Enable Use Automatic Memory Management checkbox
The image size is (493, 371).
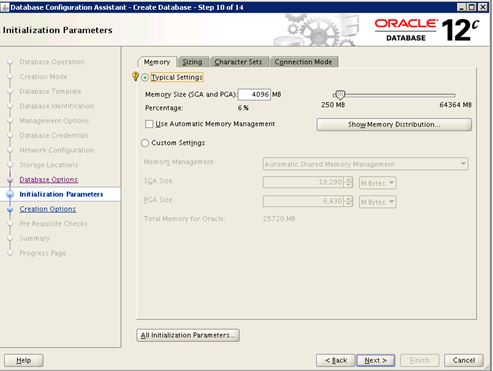point(149,124)
